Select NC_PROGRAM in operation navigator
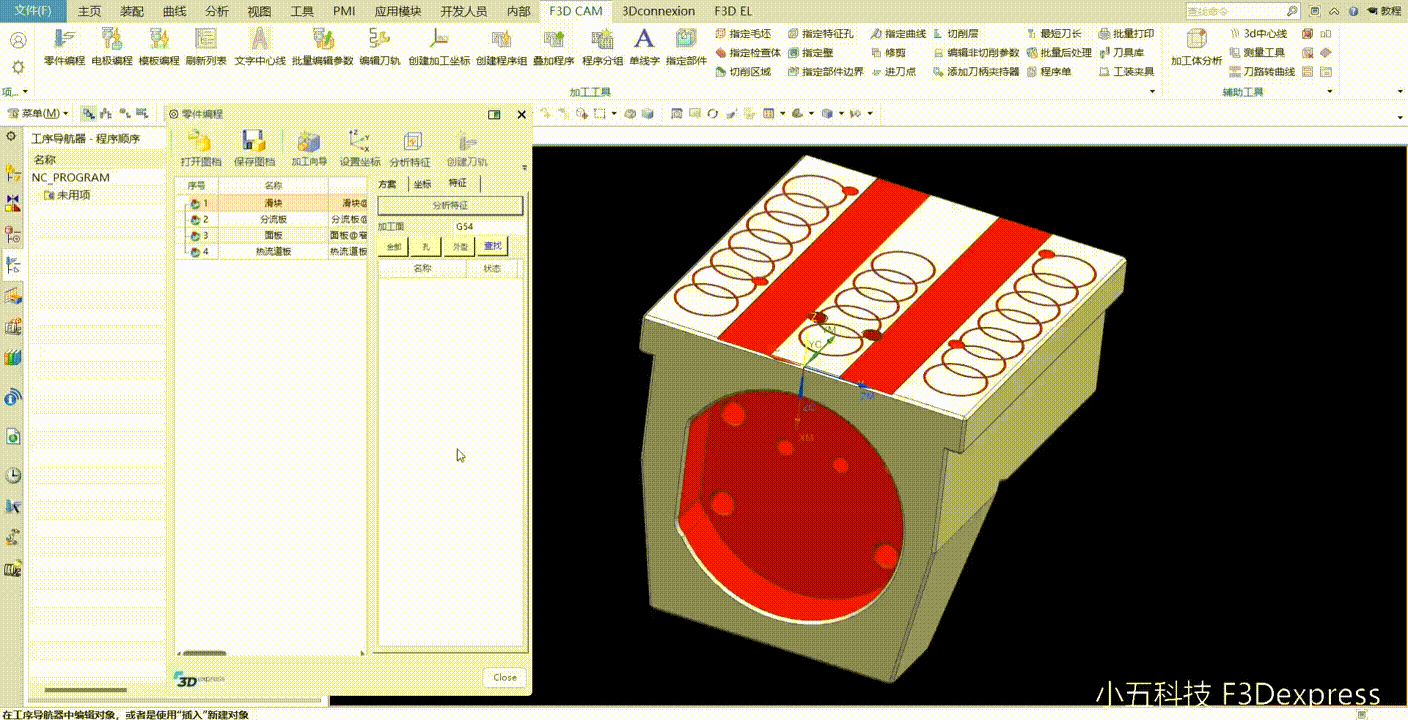Image resolution: width=1408 pixels, height=720 pixels. (x=71, y=177)
